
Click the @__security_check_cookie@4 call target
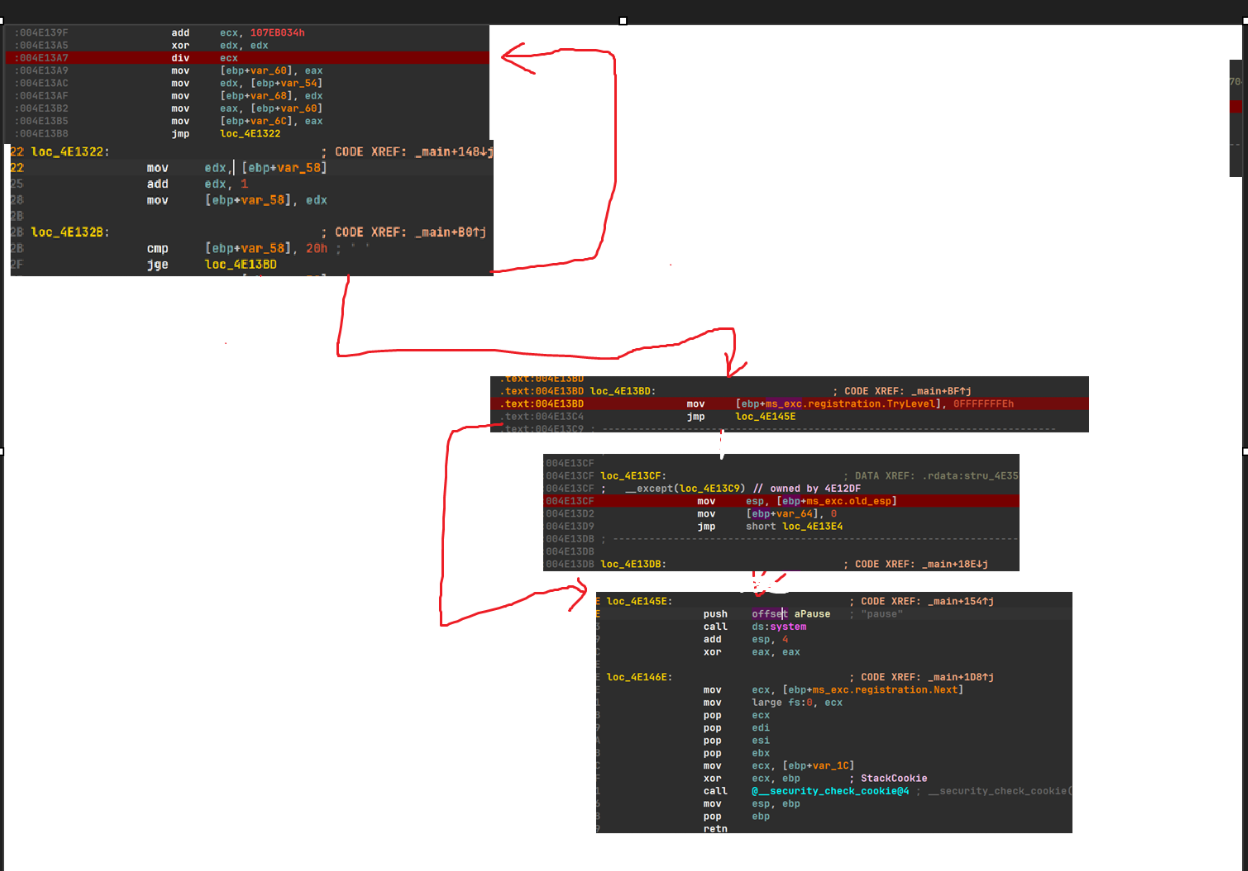click(x=830, y=791)
